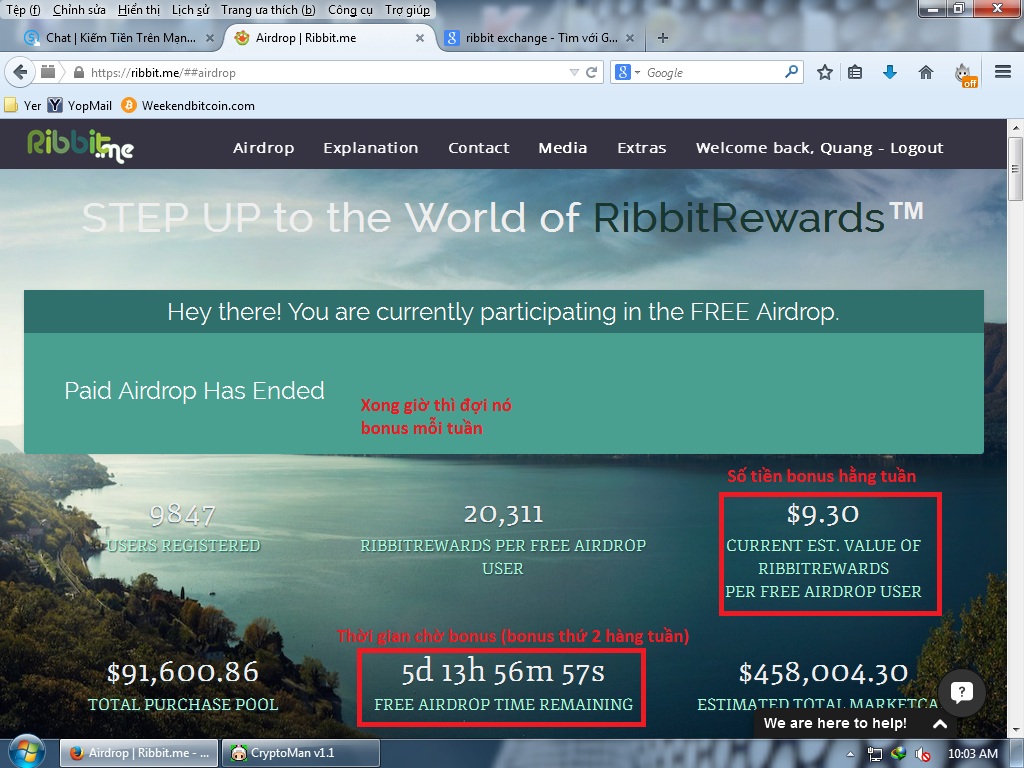Open the Trang ưa thích menu
Screen dimensions: 1024x768
[x=268, y=10]
